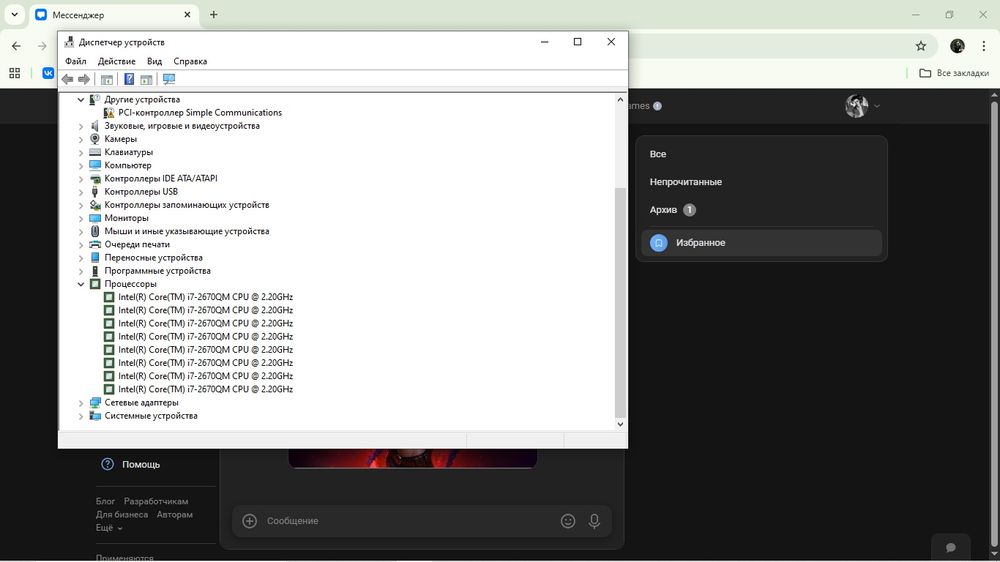Switch to the Мессенджер browser tab
The image size is (1000, 562).
114,15
